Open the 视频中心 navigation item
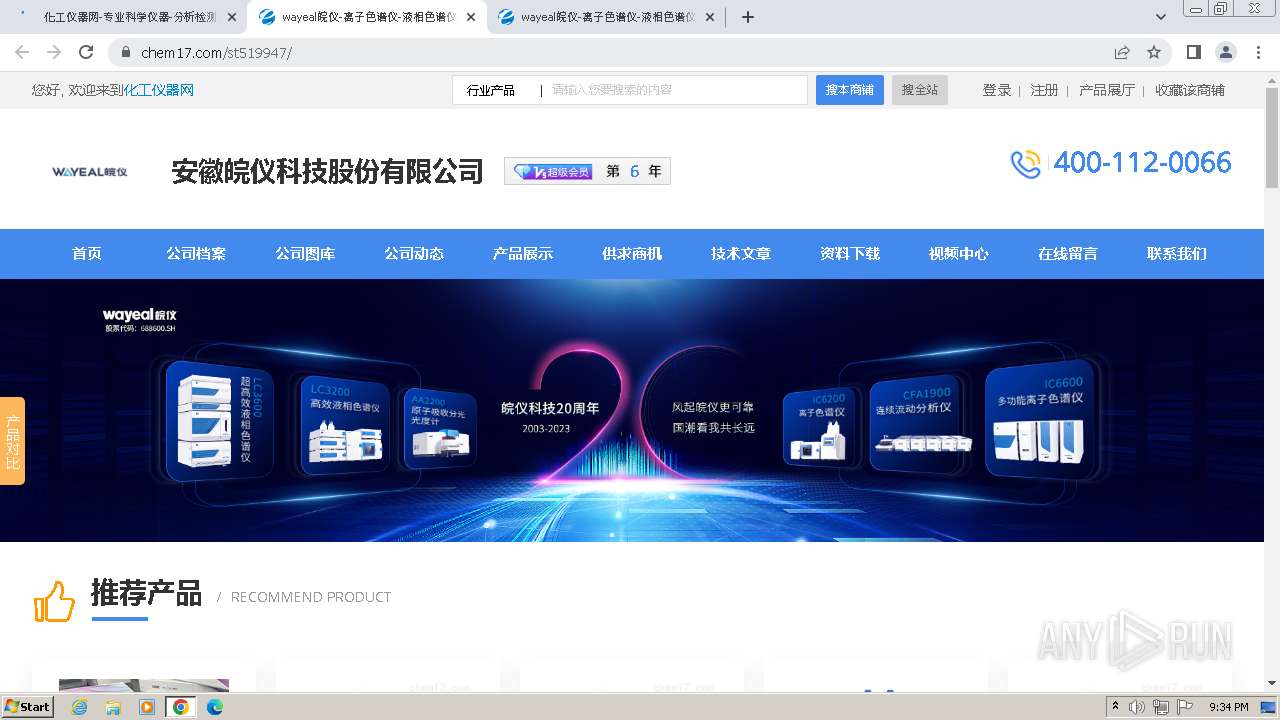Viewport: 1280px width, 720px height. 959,254
